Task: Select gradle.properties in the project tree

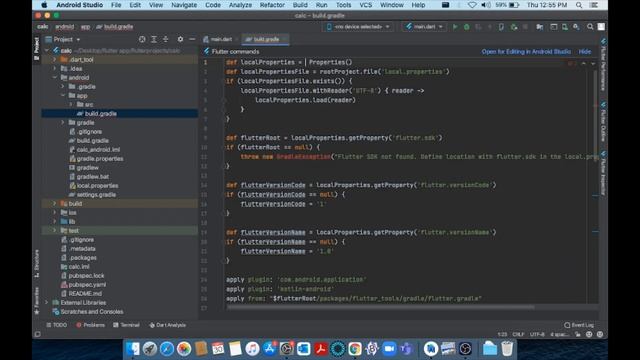Action: click(x=100, y=159)
